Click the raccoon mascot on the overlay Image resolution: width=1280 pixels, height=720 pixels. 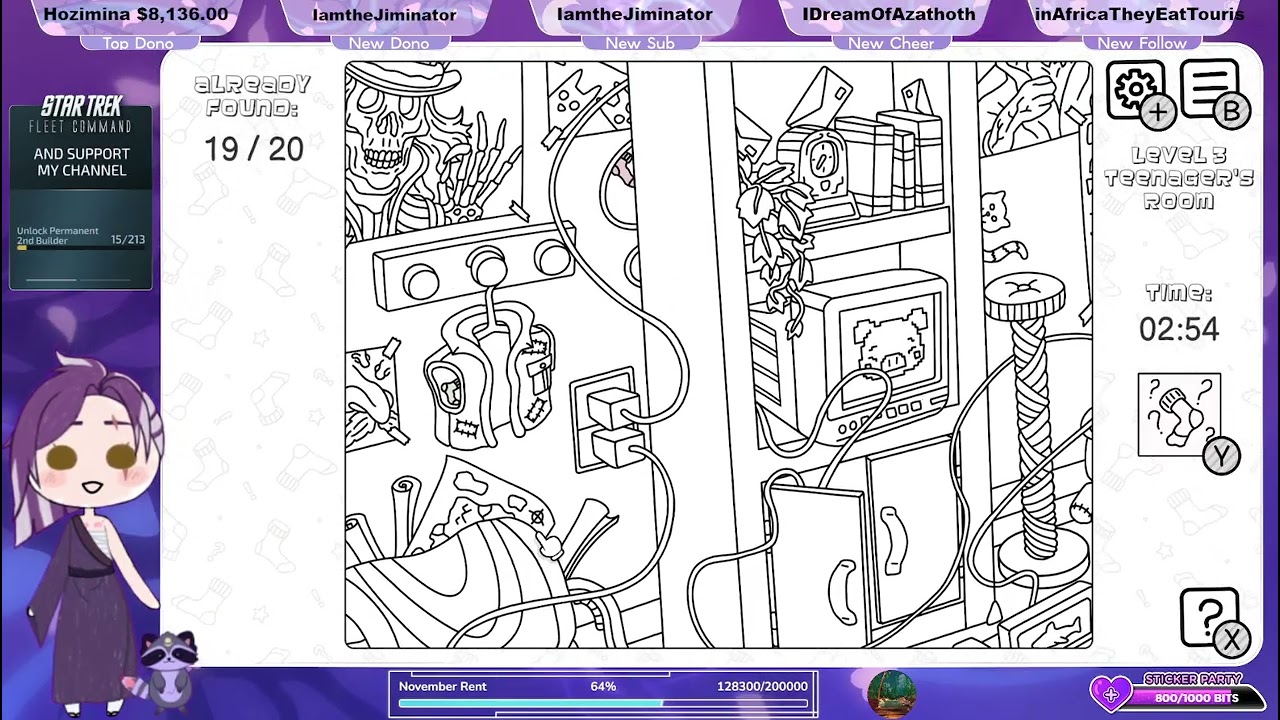pos(167,667)
